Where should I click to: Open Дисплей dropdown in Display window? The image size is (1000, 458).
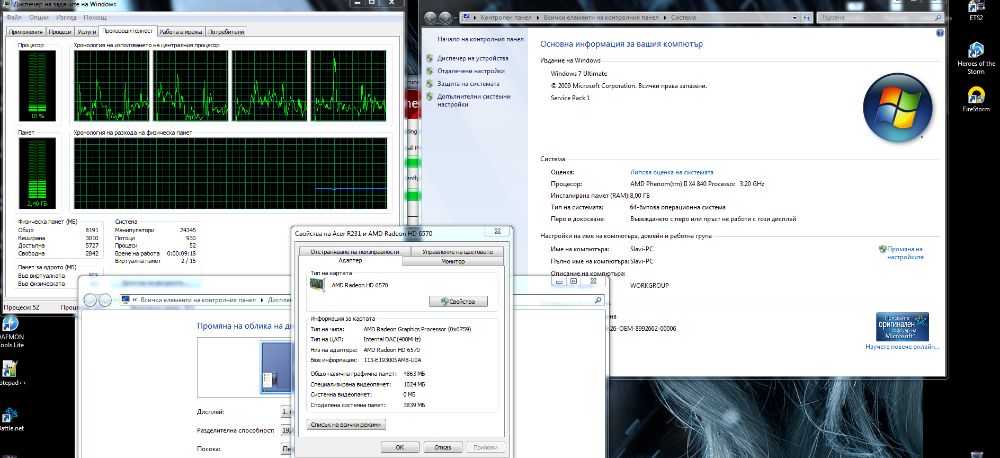[x=285, y=412]
